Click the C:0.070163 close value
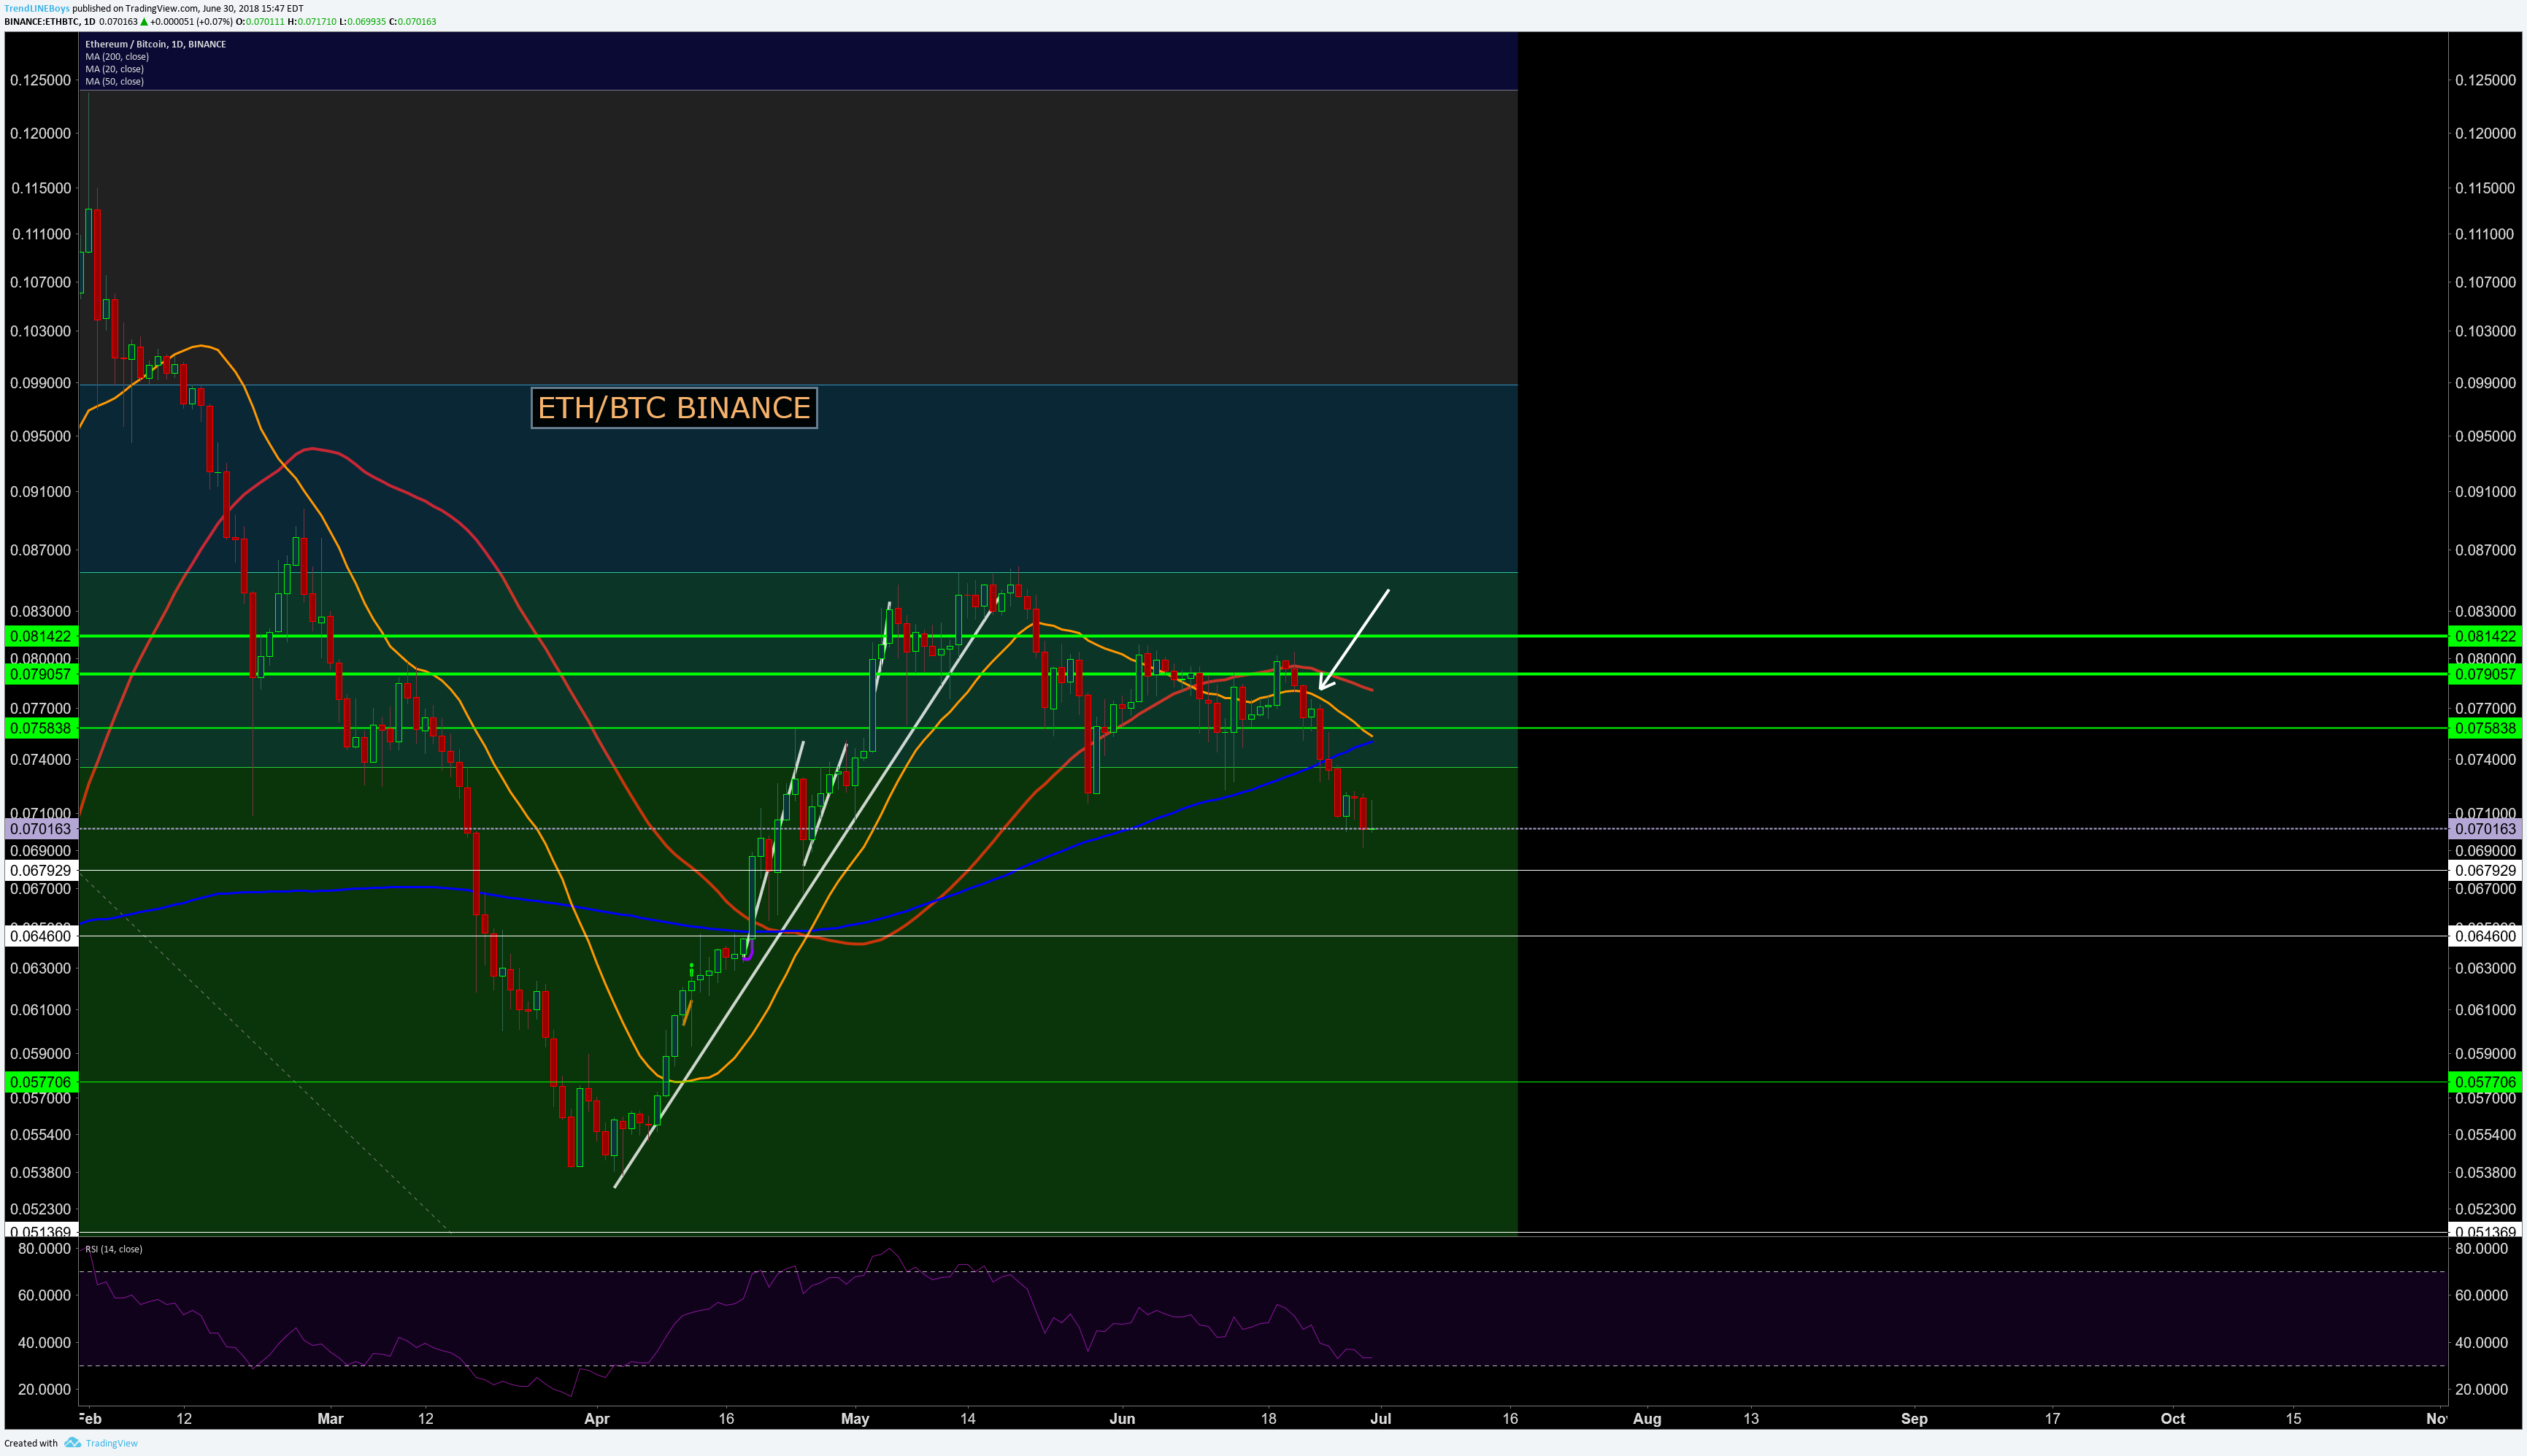 [x=413, y=22]
